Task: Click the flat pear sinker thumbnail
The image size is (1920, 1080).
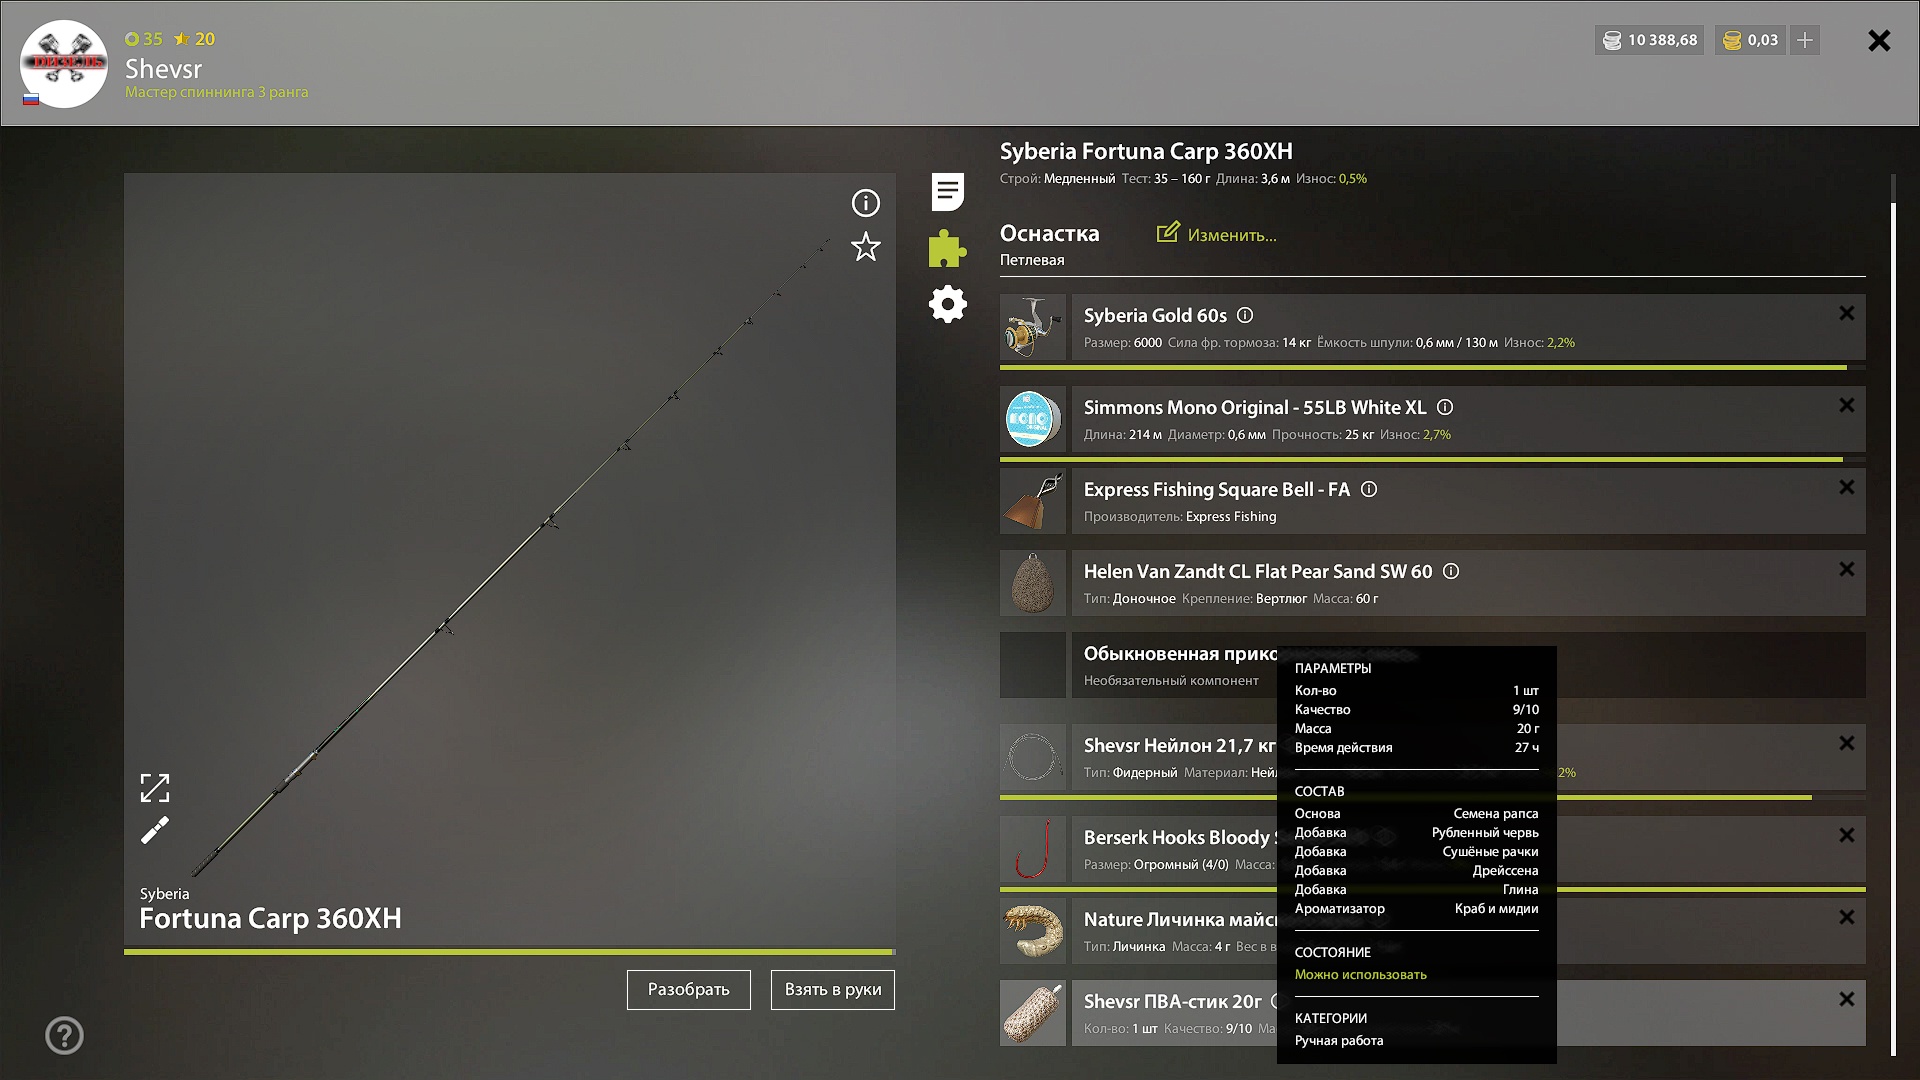Action: pyautogui.click(x=1033, y=583)
